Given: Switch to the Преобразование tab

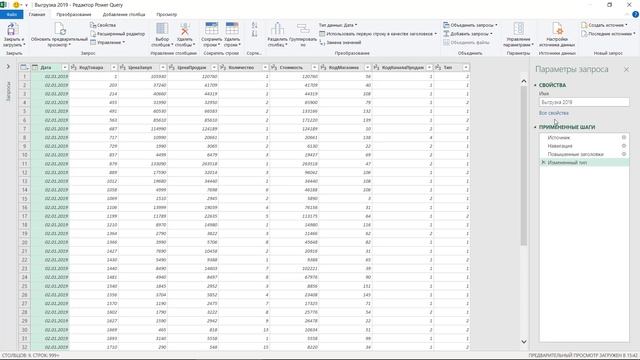Looking at the screenshot, I should click(x=74, y=14).
